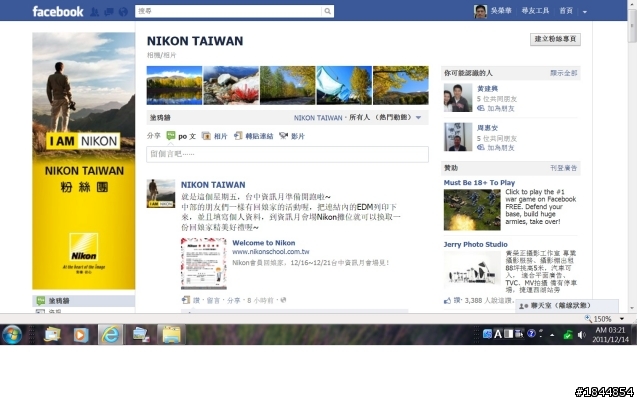
Task: Click the photo viewer taskbar icon
Action: point(141,335)
